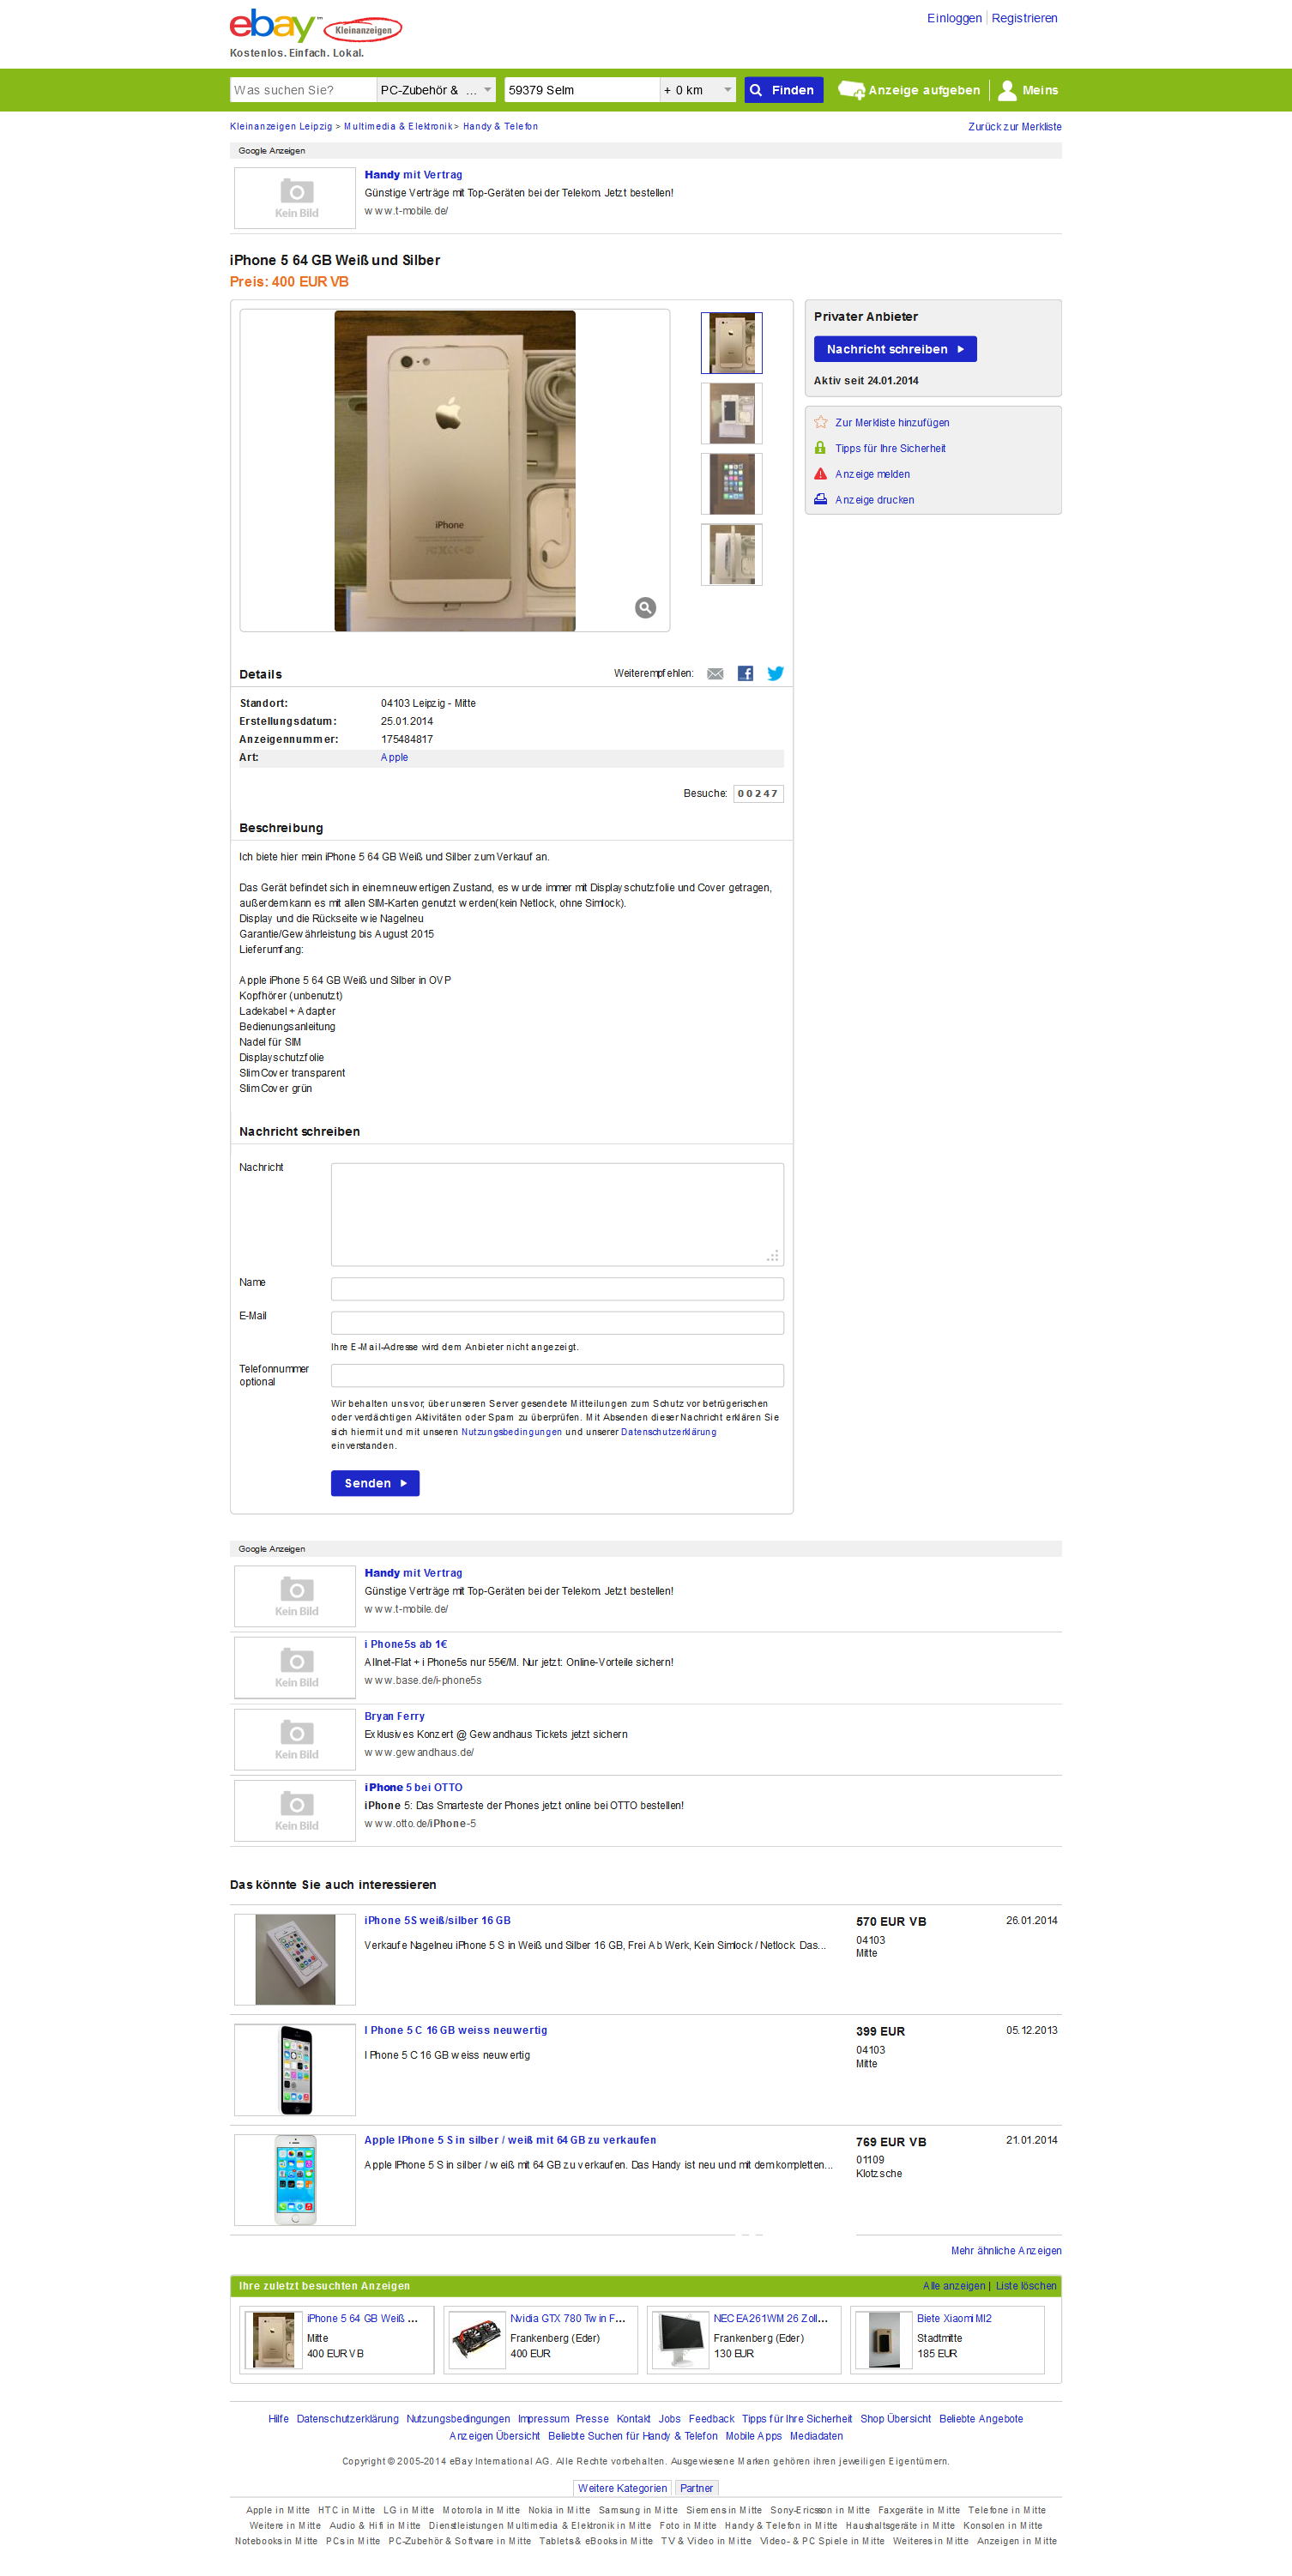This screenshot has width=1292, height=2576.
Task: Open the Nutzungsbedingungen link in message form
Action: 511,1432
